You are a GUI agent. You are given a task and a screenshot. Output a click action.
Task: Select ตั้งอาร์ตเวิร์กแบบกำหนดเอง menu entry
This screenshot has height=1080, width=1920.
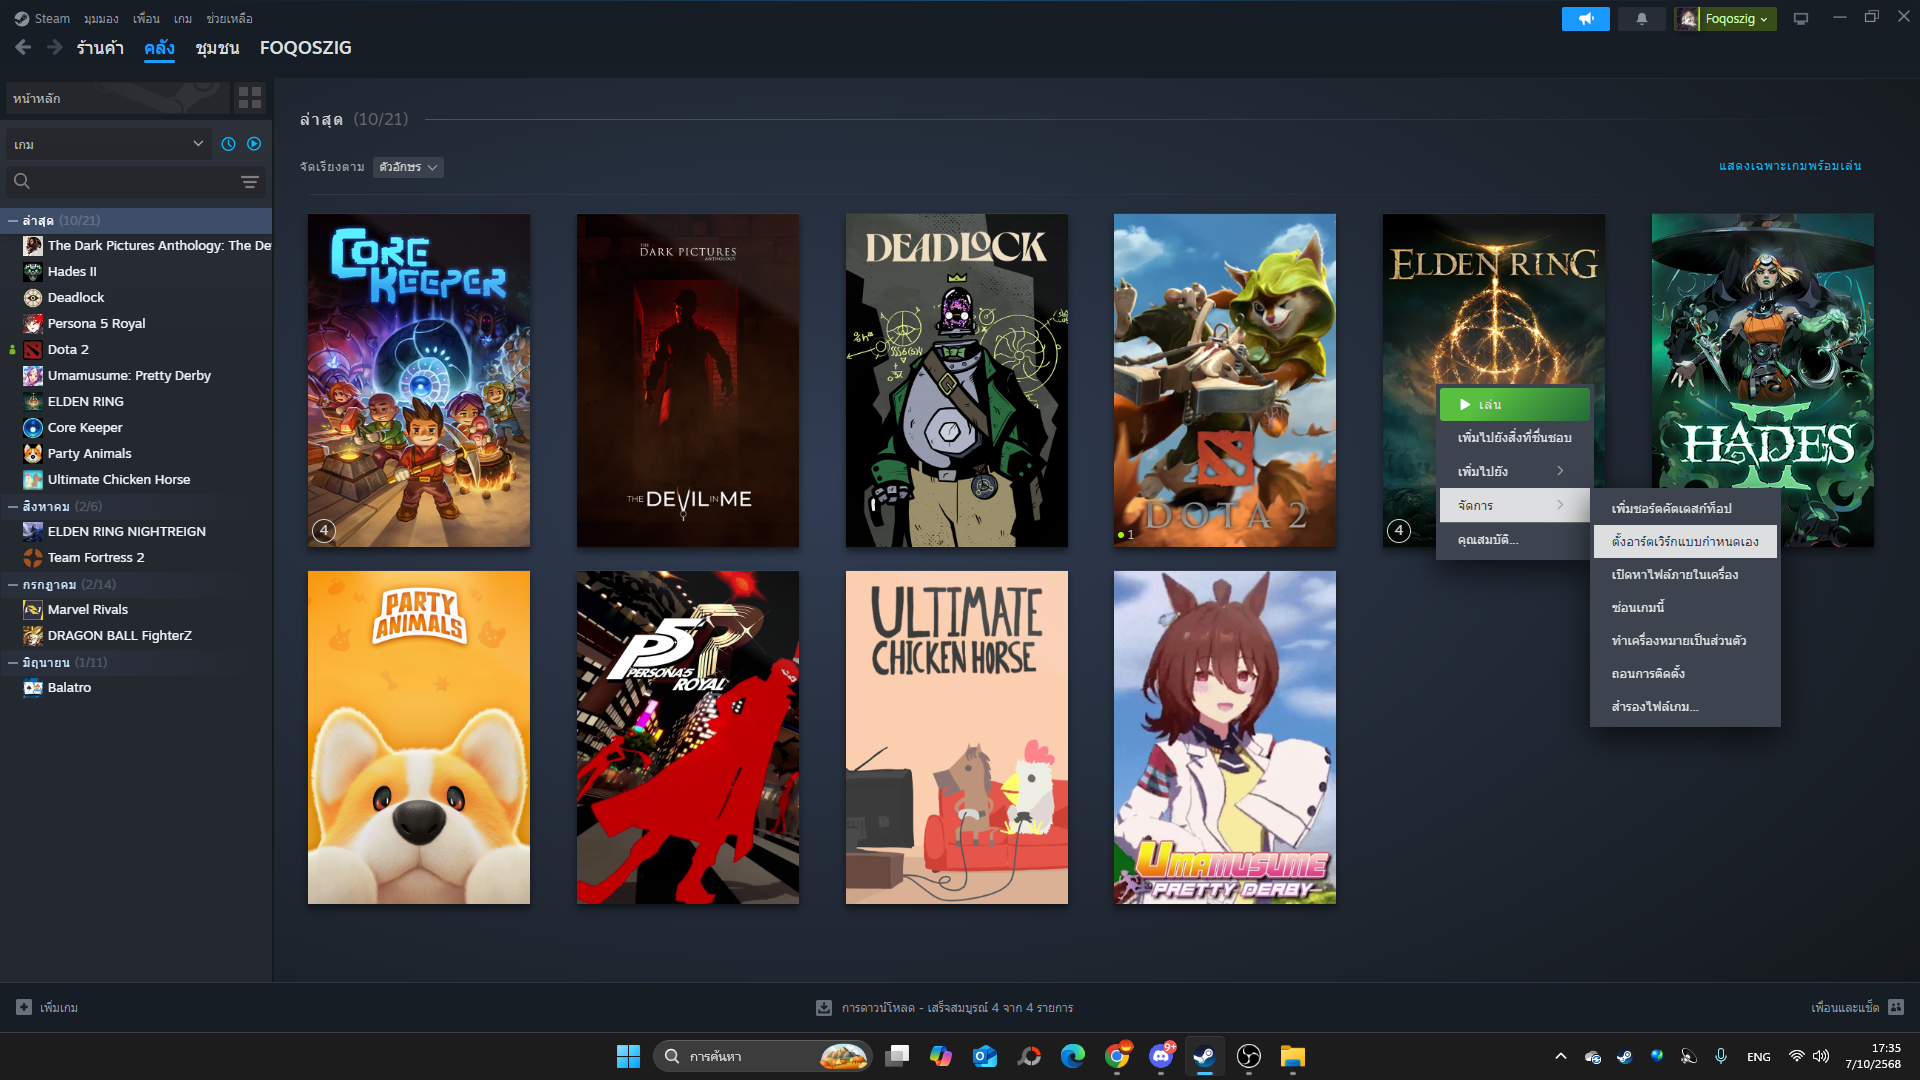pos(1684,541)
